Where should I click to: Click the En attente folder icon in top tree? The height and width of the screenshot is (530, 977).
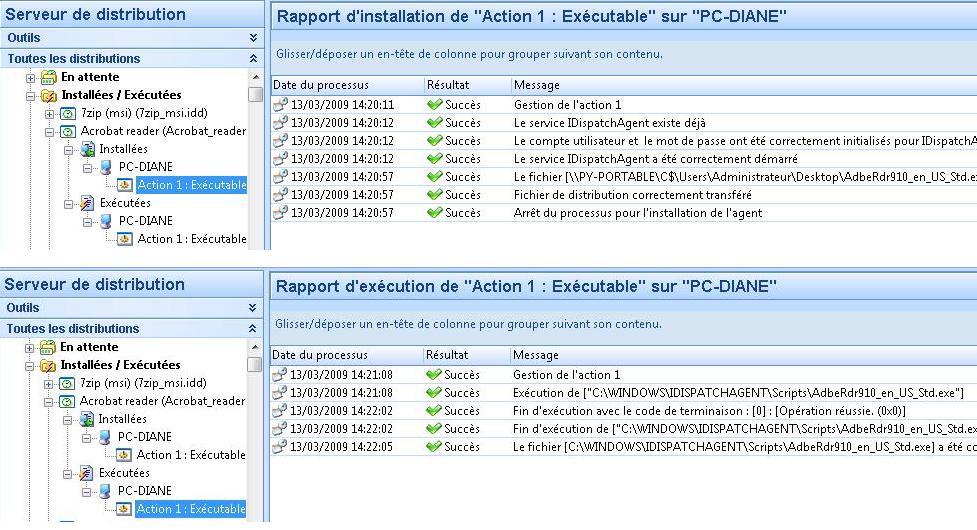(49, 77)
